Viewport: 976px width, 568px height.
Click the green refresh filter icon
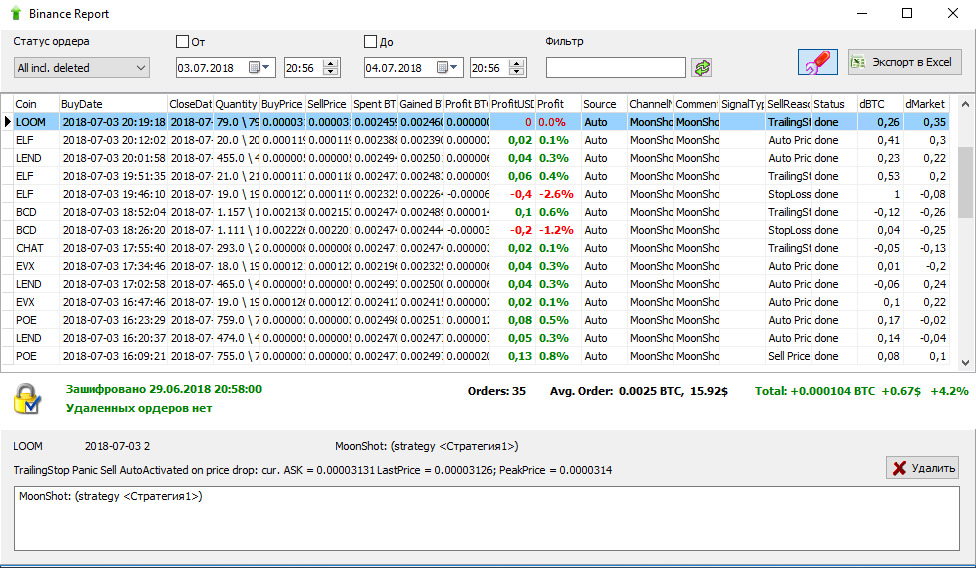click(702, 68)
